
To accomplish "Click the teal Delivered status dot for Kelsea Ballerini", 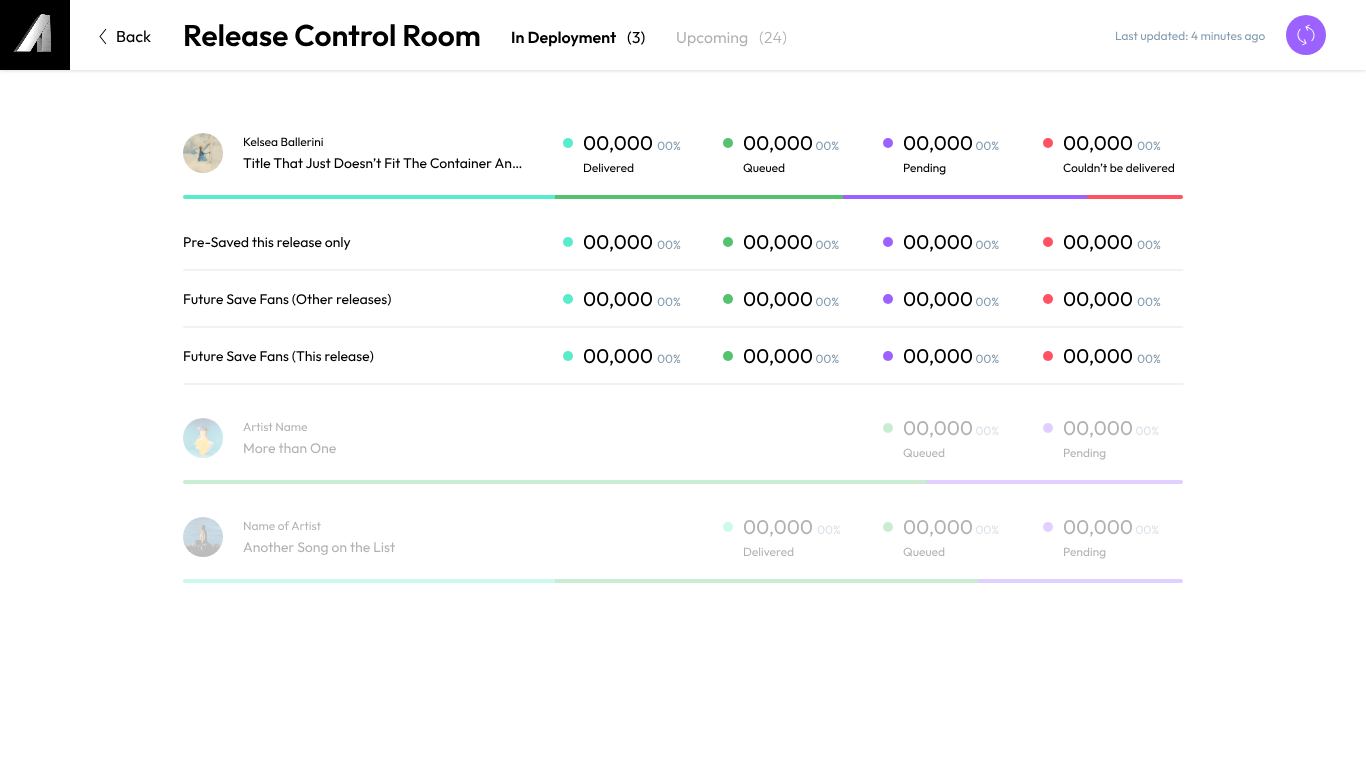I will coord(567,142).
